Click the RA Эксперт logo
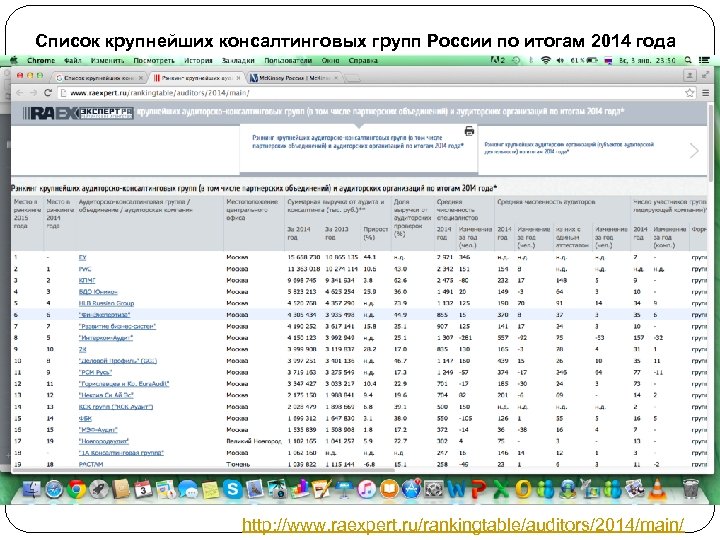Viewport: 720px width, 540px height. [x=78, y=112]
